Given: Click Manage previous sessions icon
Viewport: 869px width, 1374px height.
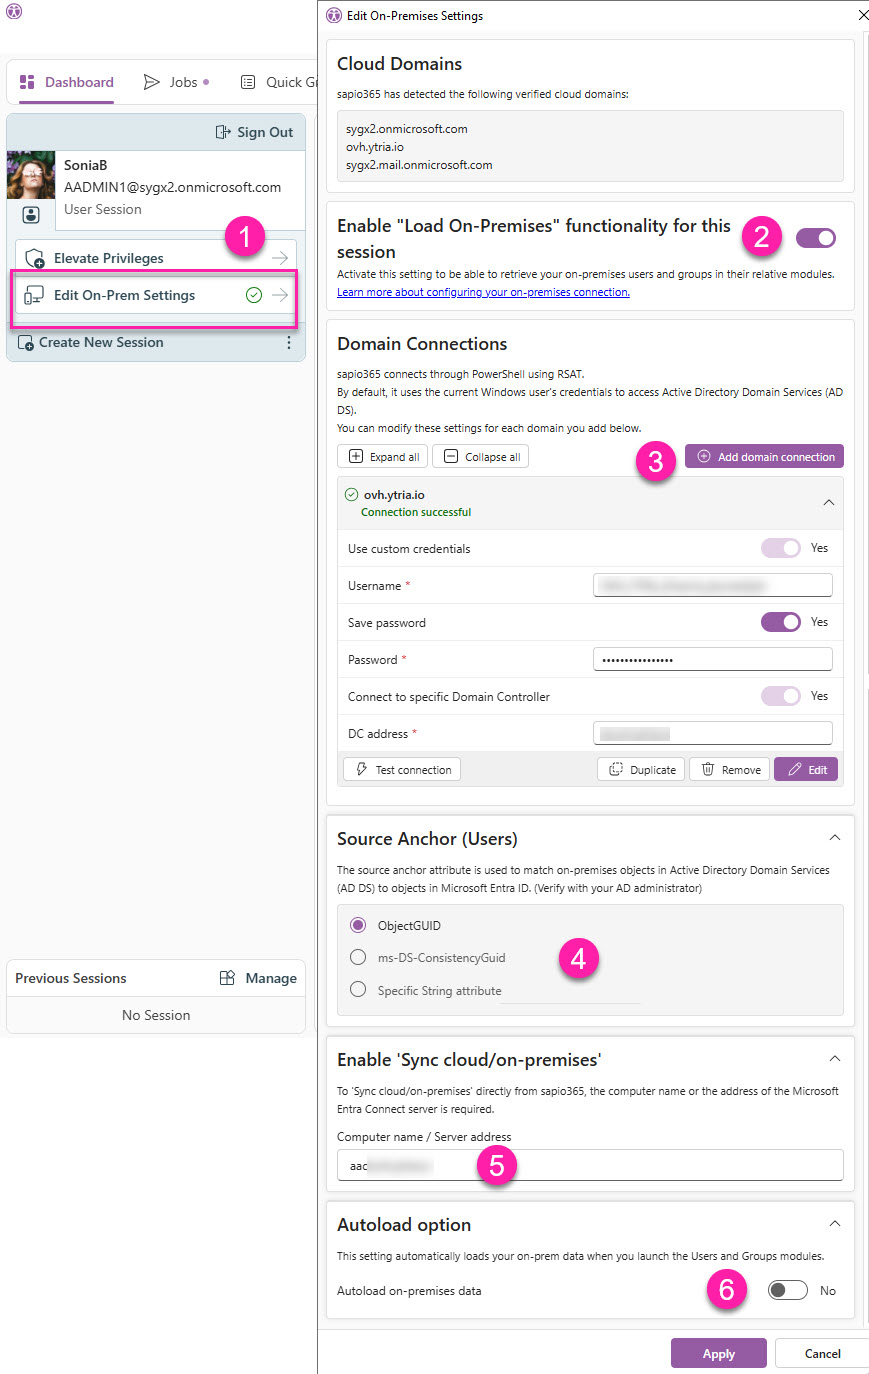Looking at the screenshot, I should [x=227, y=978].
